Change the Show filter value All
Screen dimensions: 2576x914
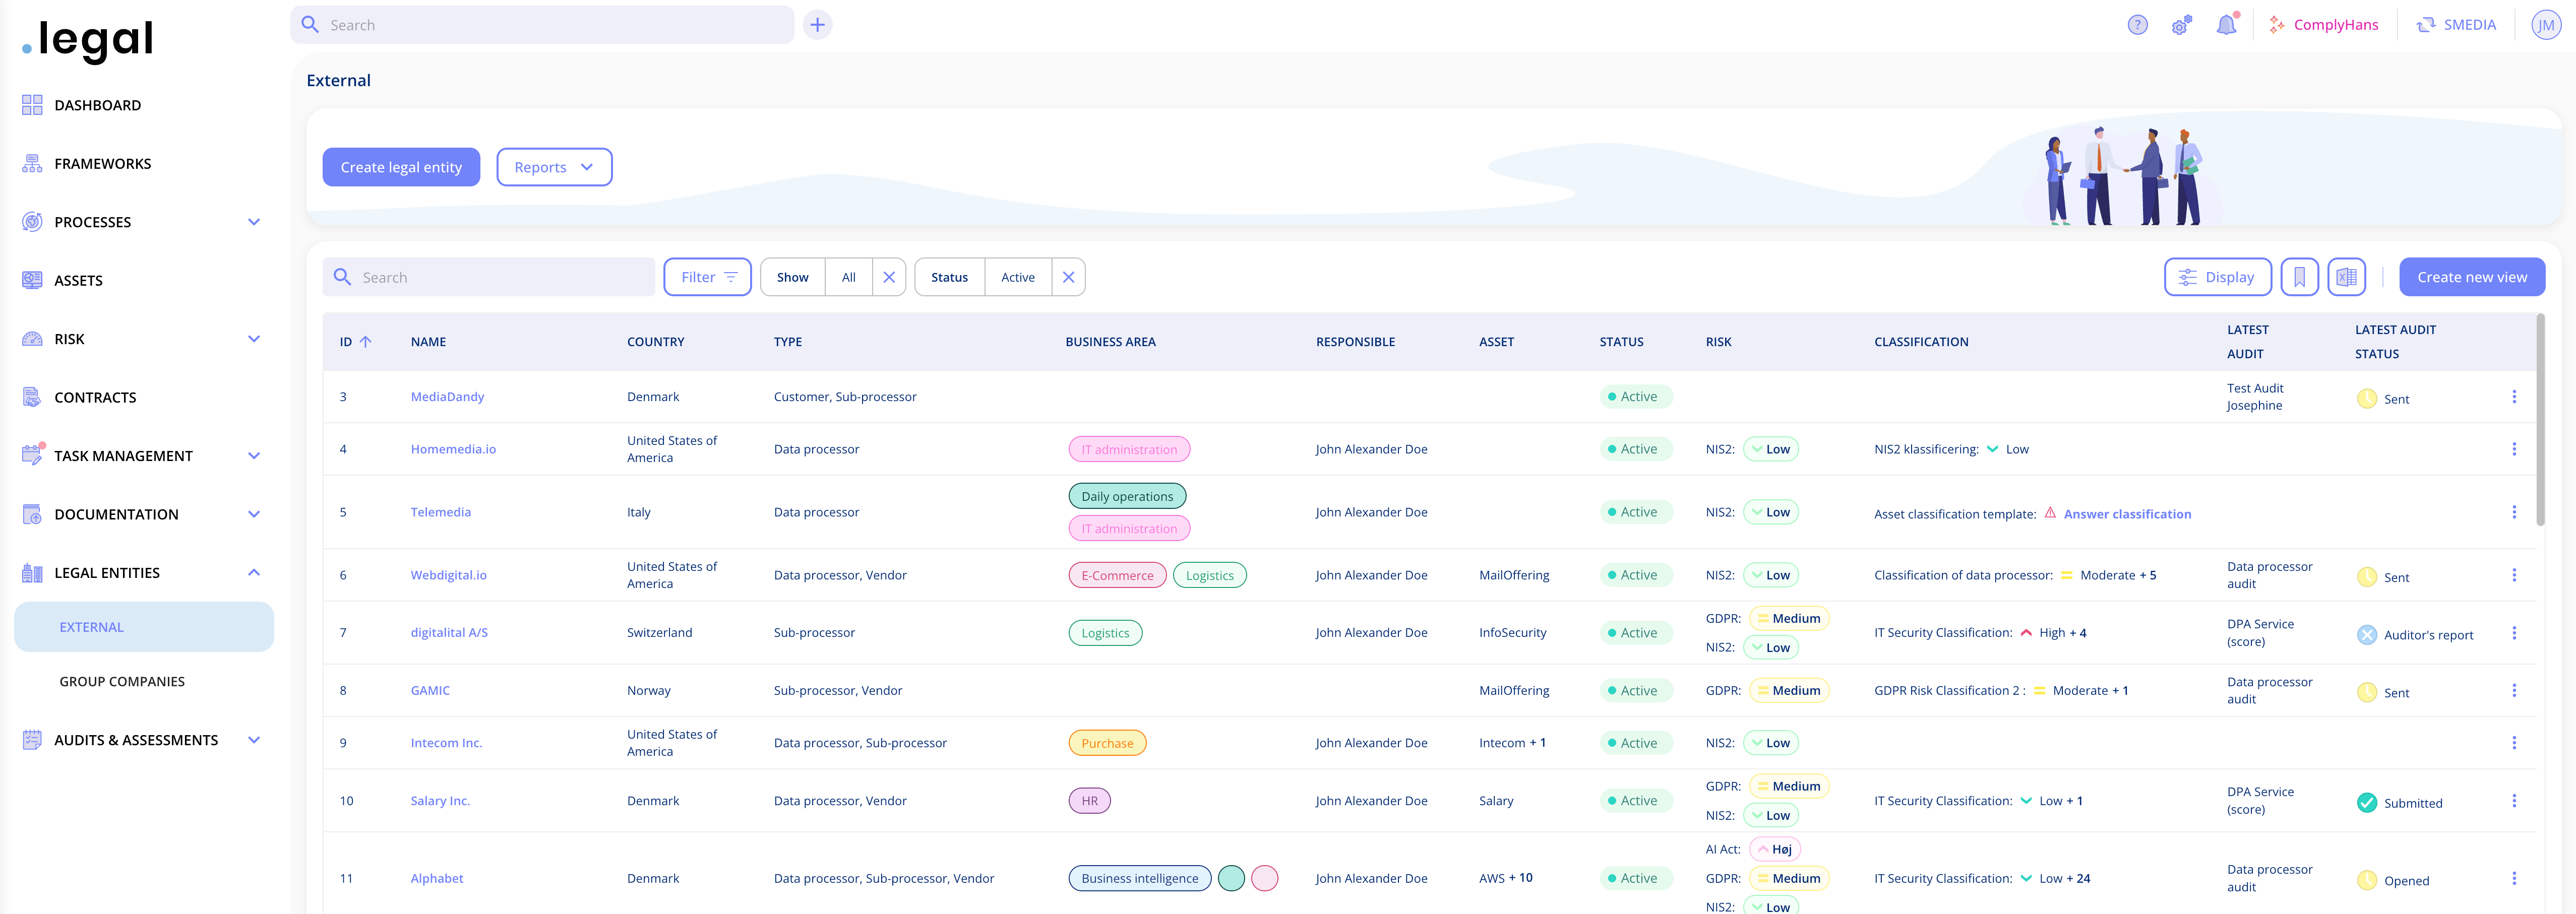(848, 277)
